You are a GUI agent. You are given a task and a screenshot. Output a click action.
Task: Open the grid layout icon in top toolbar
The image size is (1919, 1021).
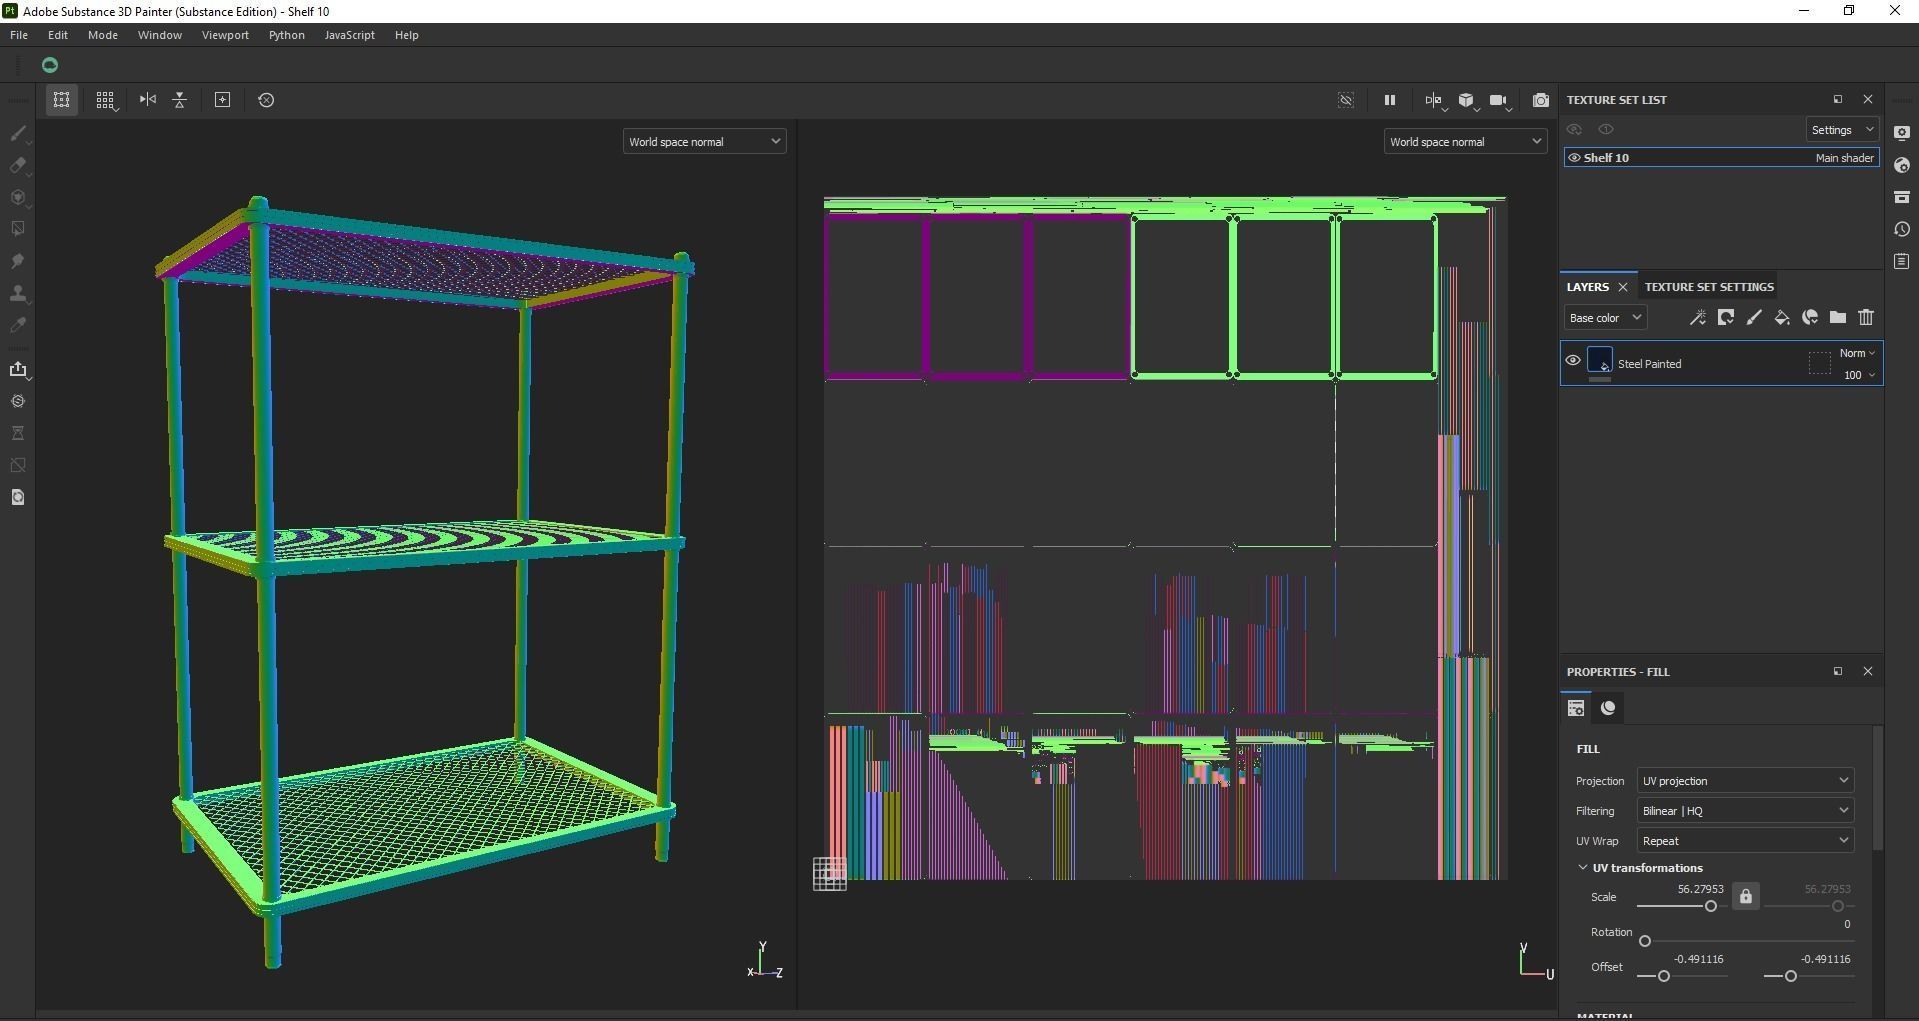pyautogui.click(x=105, y=100)
